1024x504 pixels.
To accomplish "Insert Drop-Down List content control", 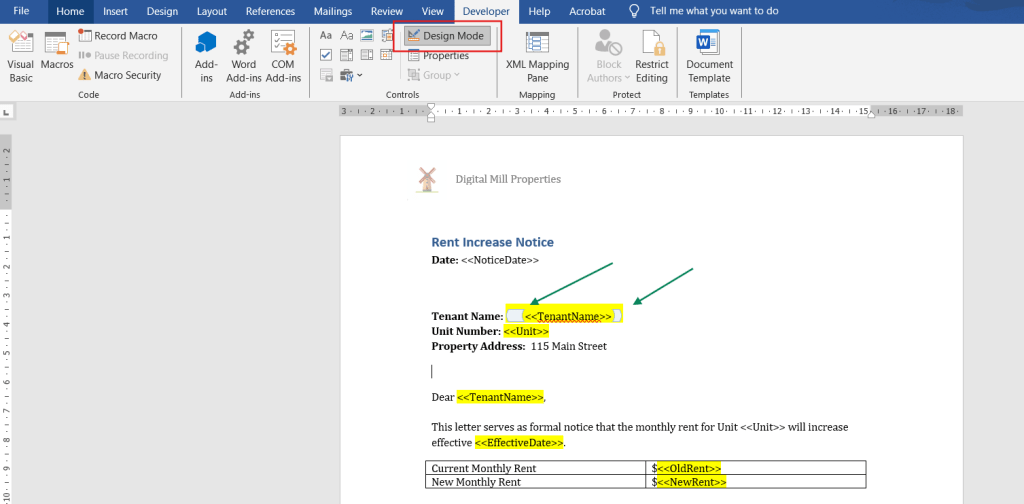I will [367, 55].
